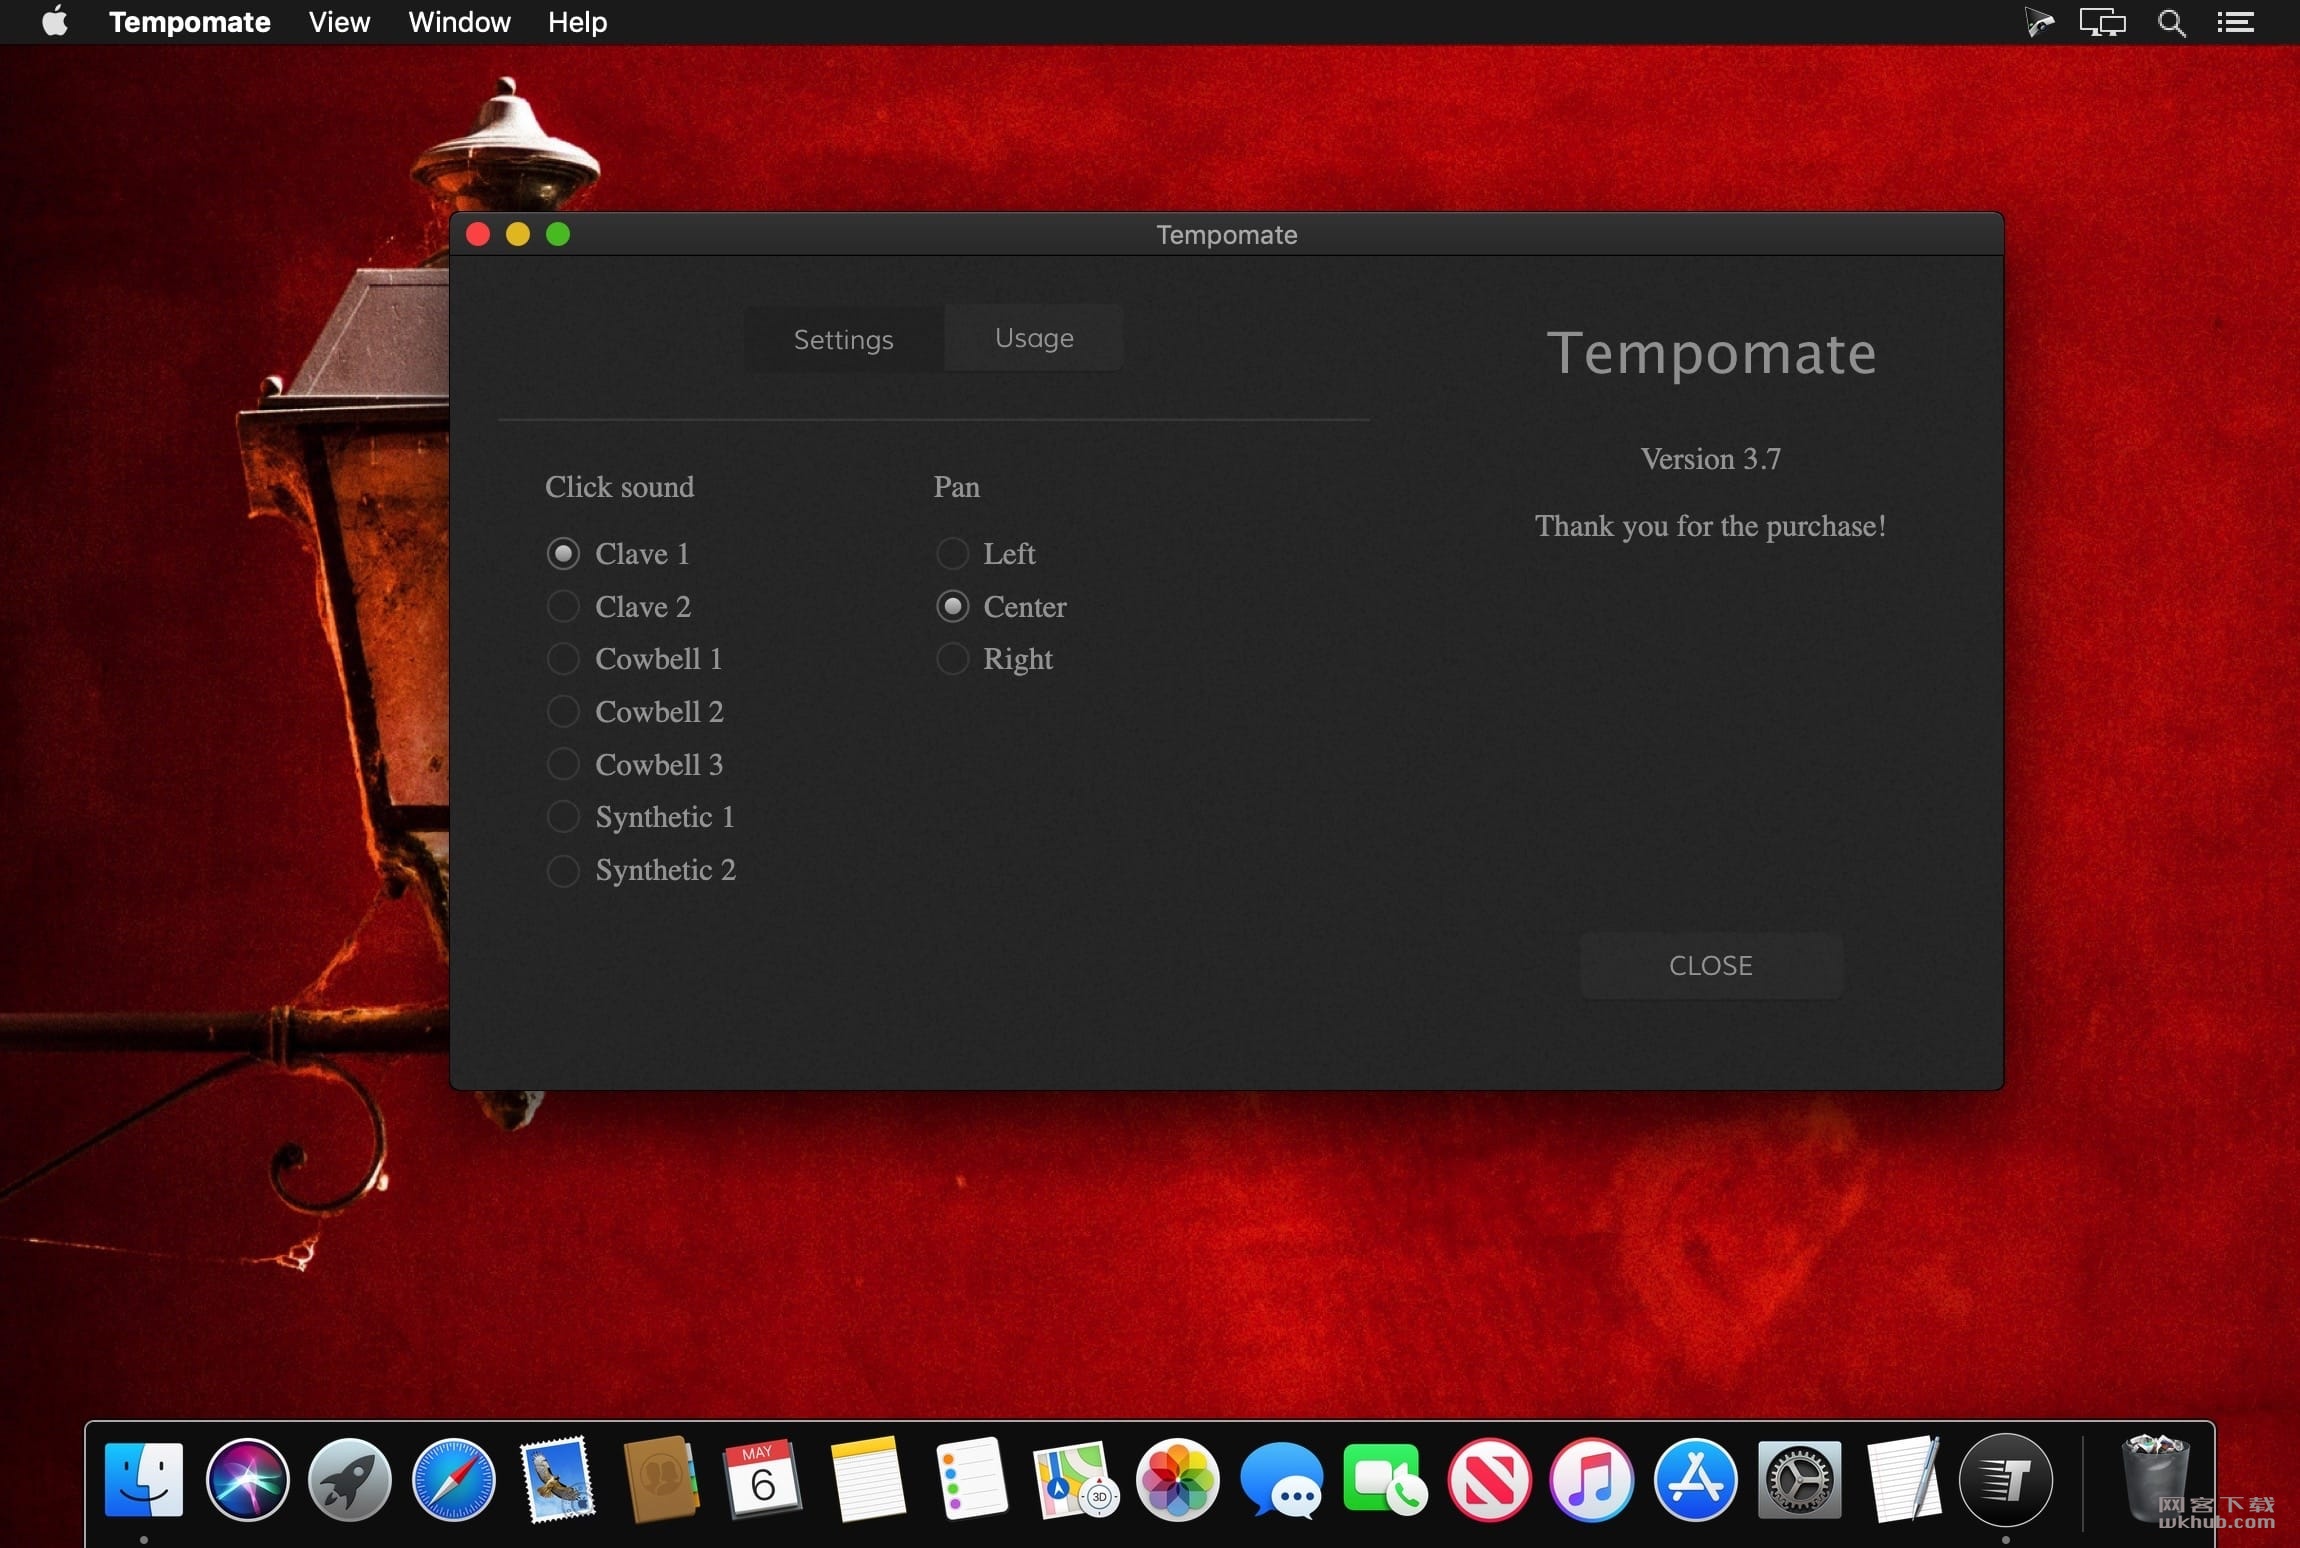2300x1548 pixels.
Task: Click the 'Pan' heading
Action: coord(956,487)
